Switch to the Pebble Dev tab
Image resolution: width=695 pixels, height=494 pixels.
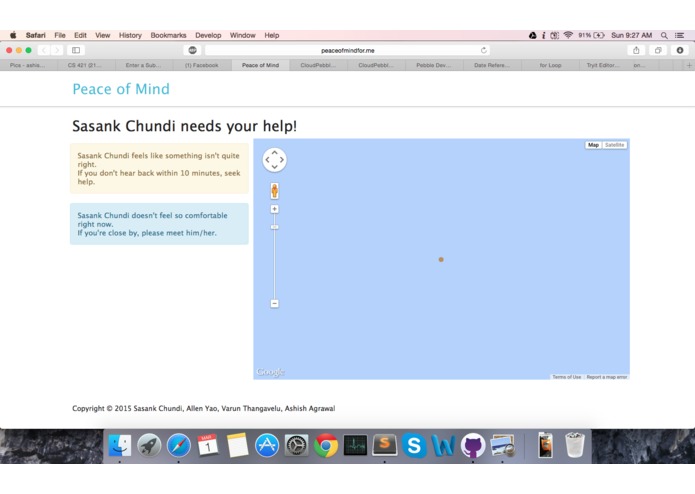coord(433,65)
